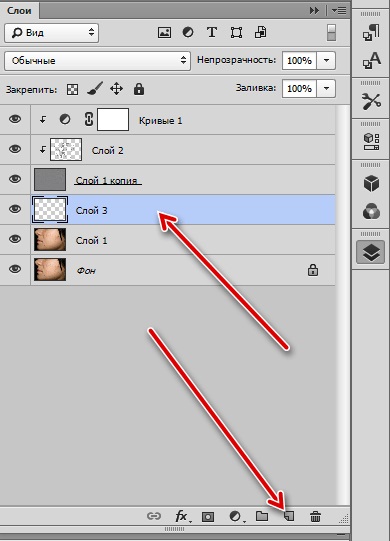Expand the Непрозрачность opacity dropdown arrow
Screen dimensions: 390x541
(326, 60)
